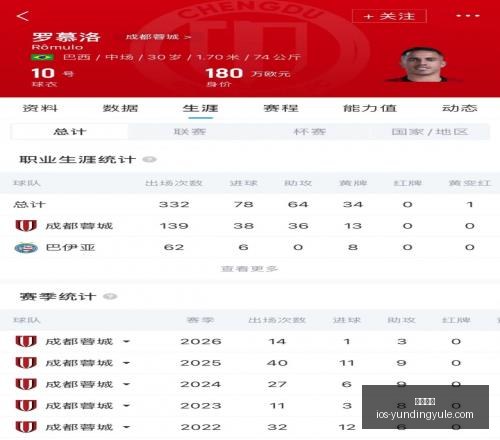Image resolution: width=500 pixels, height=440 pixels.
Task: Click the 赛季 column header
Action: pos(200,320)
